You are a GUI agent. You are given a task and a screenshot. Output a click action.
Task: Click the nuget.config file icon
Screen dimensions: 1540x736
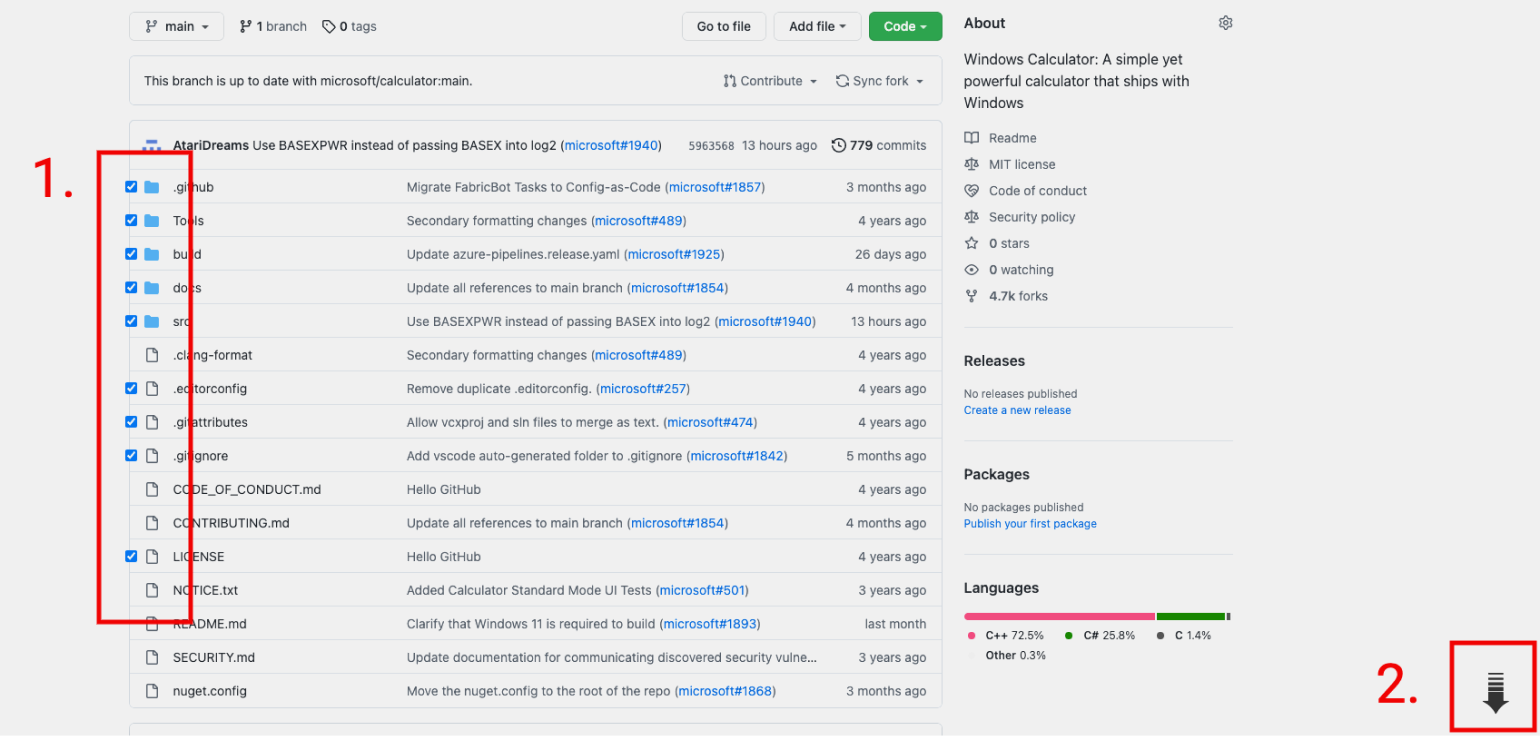(x=152, y=691)
